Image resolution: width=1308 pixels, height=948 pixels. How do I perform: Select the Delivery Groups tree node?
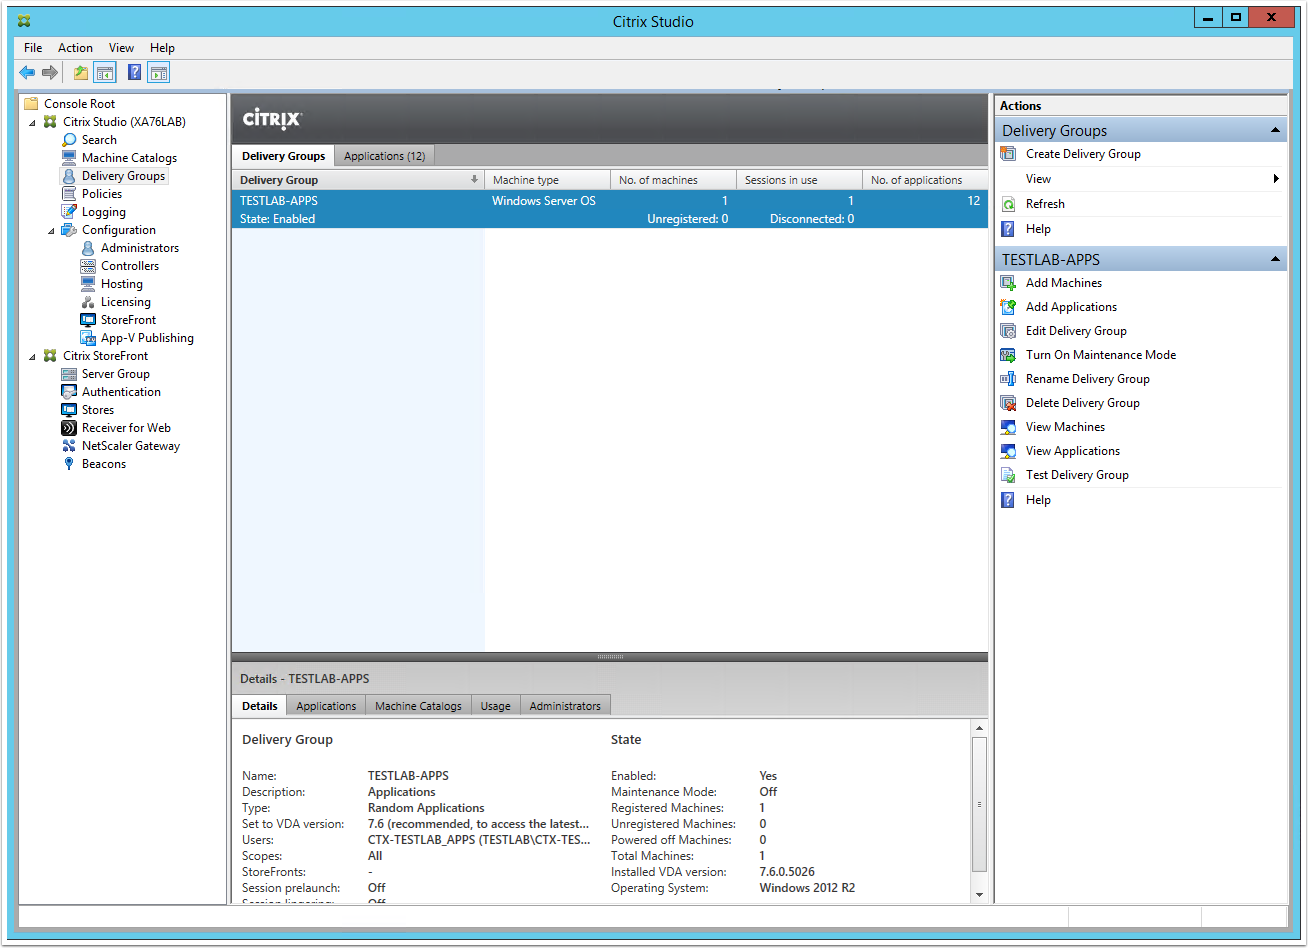(x=123, y=176)
